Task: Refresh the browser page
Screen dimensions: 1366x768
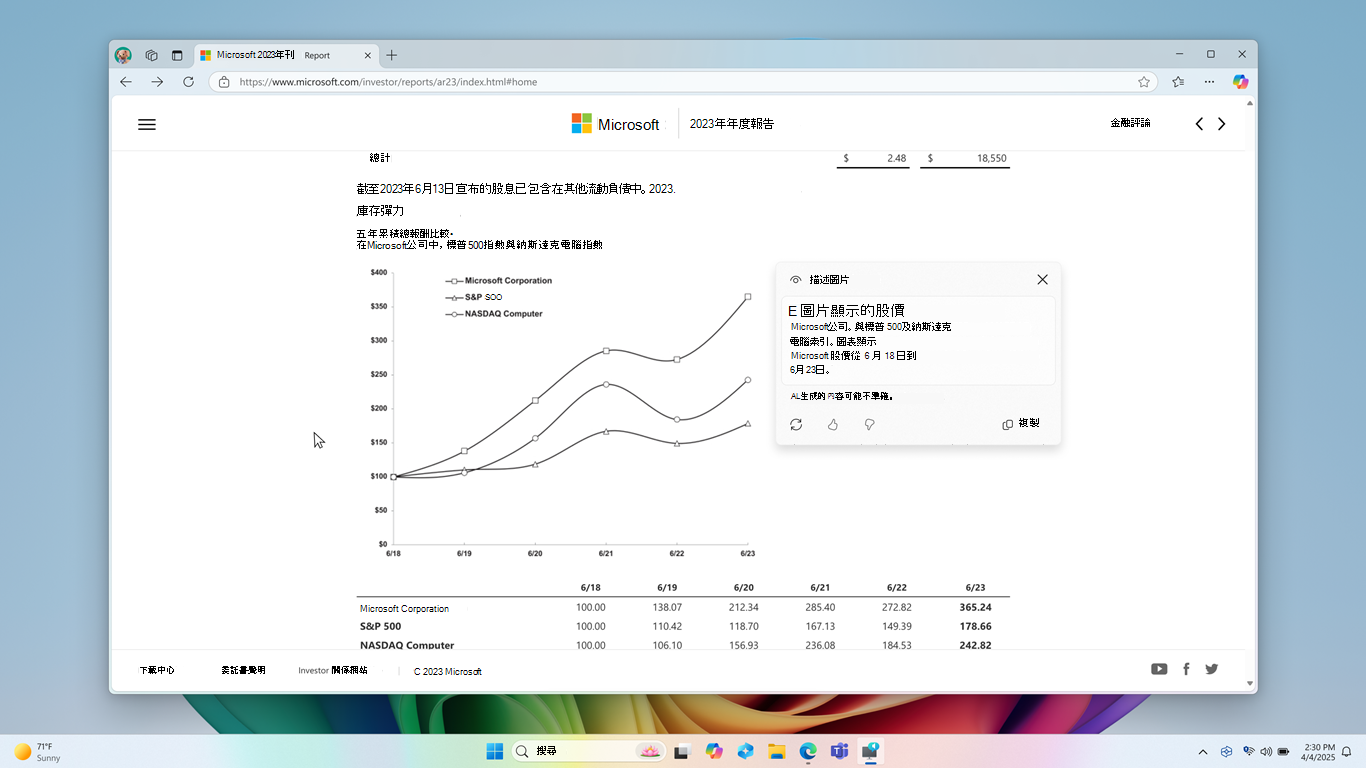Action: [x=188, y=82]
